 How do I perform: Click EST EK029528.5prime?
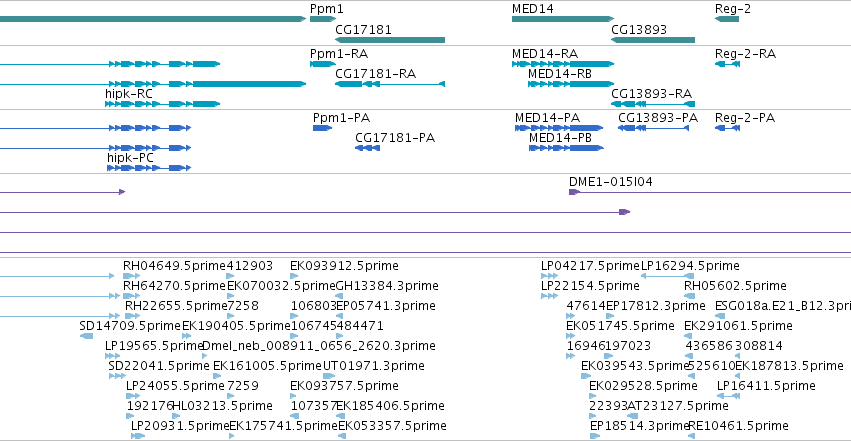(643, 386)
